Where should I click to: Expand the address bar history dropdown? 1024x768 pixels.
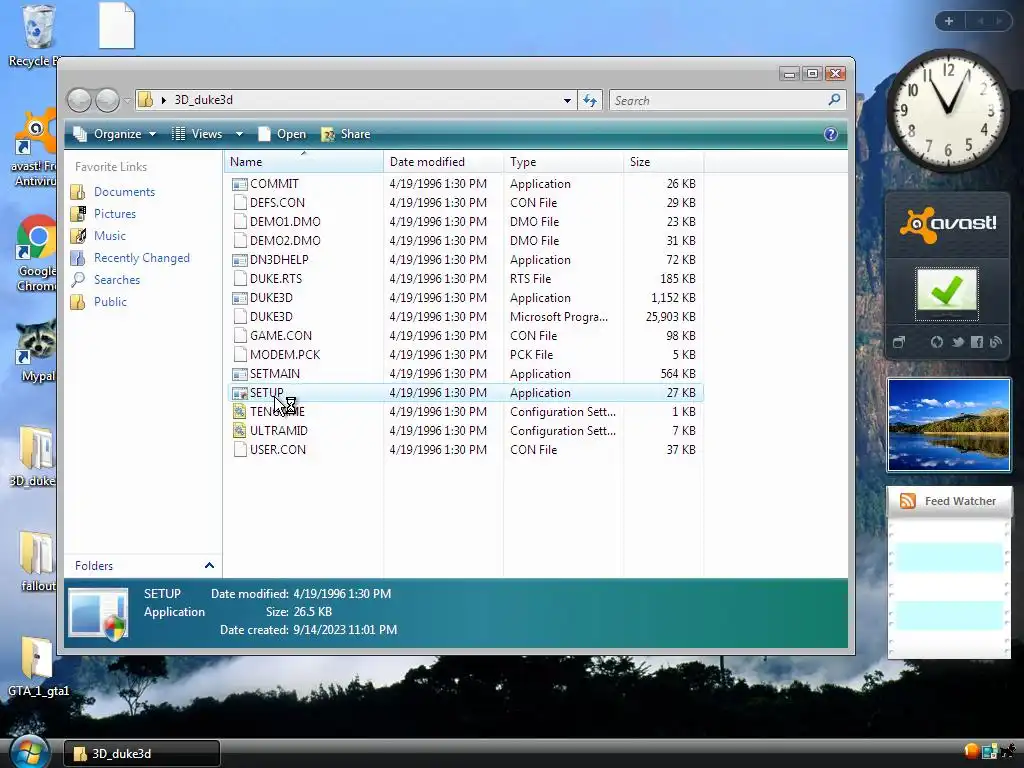tap(567, 101)
